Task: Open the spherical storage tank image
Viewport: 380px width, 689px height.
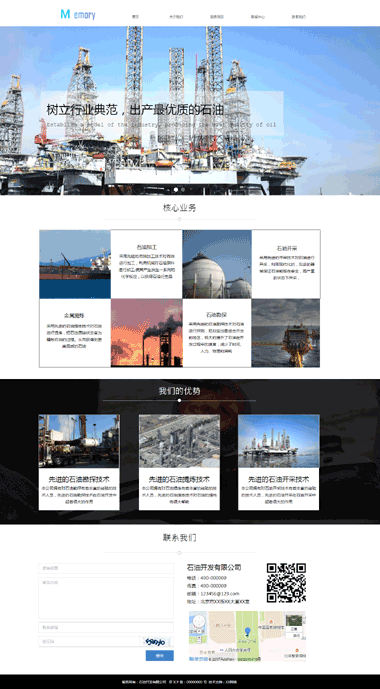Action: tap(217, 264)
